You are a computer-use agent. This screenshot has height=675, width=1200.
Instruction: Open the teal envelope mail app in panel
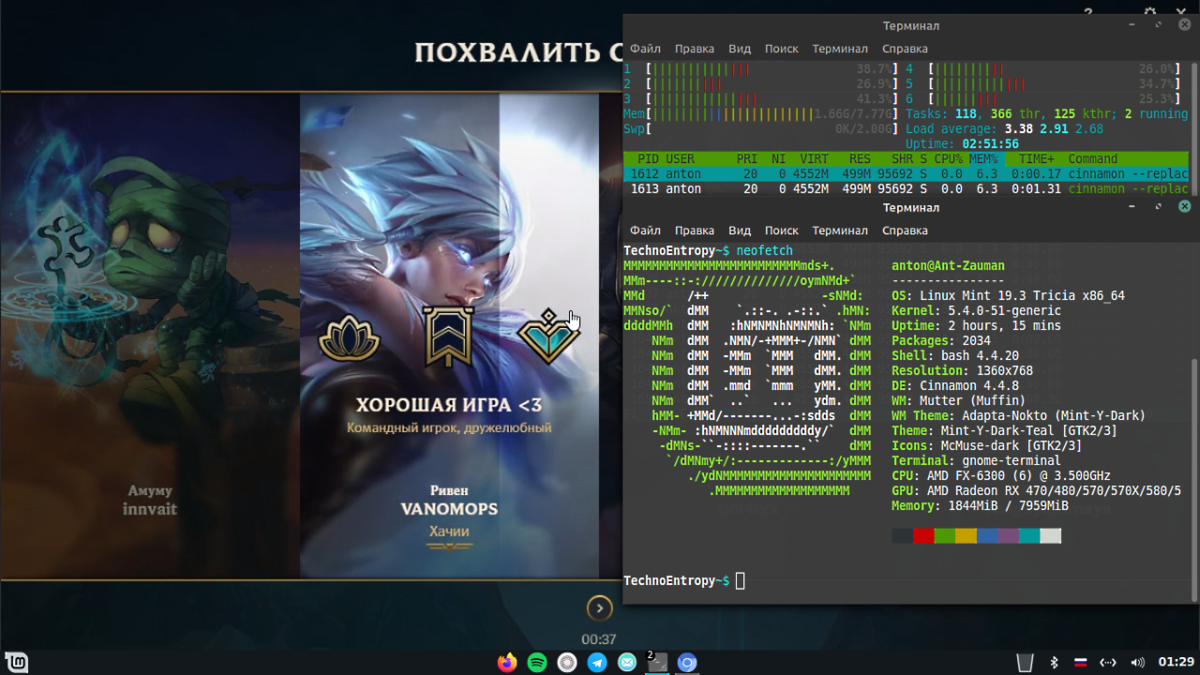coord(627,662)
